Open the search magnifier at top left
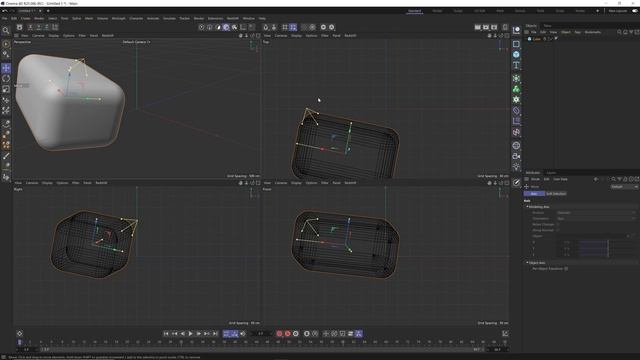Viewport: 640px width, 360px height. pos(6,31)
